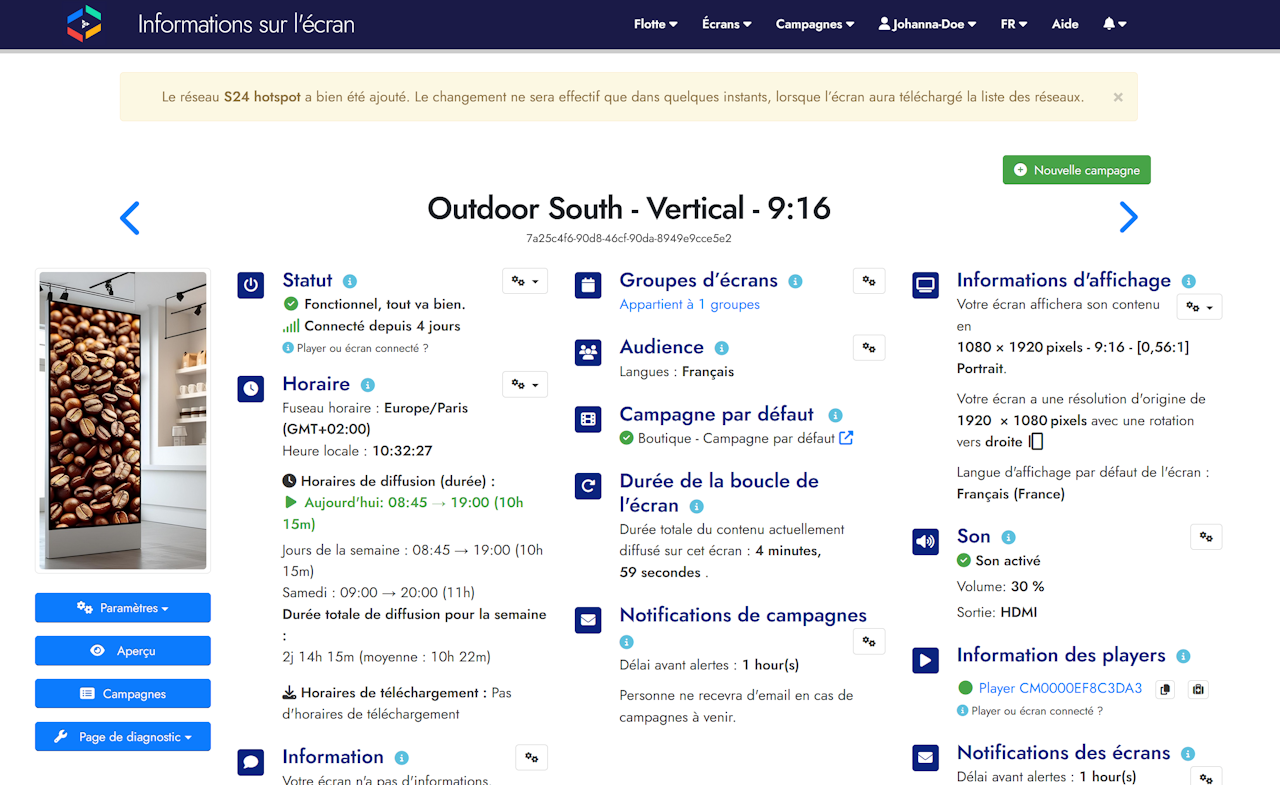
Task: Open the Campagnes navigation menu
Action: coord(815,24)
